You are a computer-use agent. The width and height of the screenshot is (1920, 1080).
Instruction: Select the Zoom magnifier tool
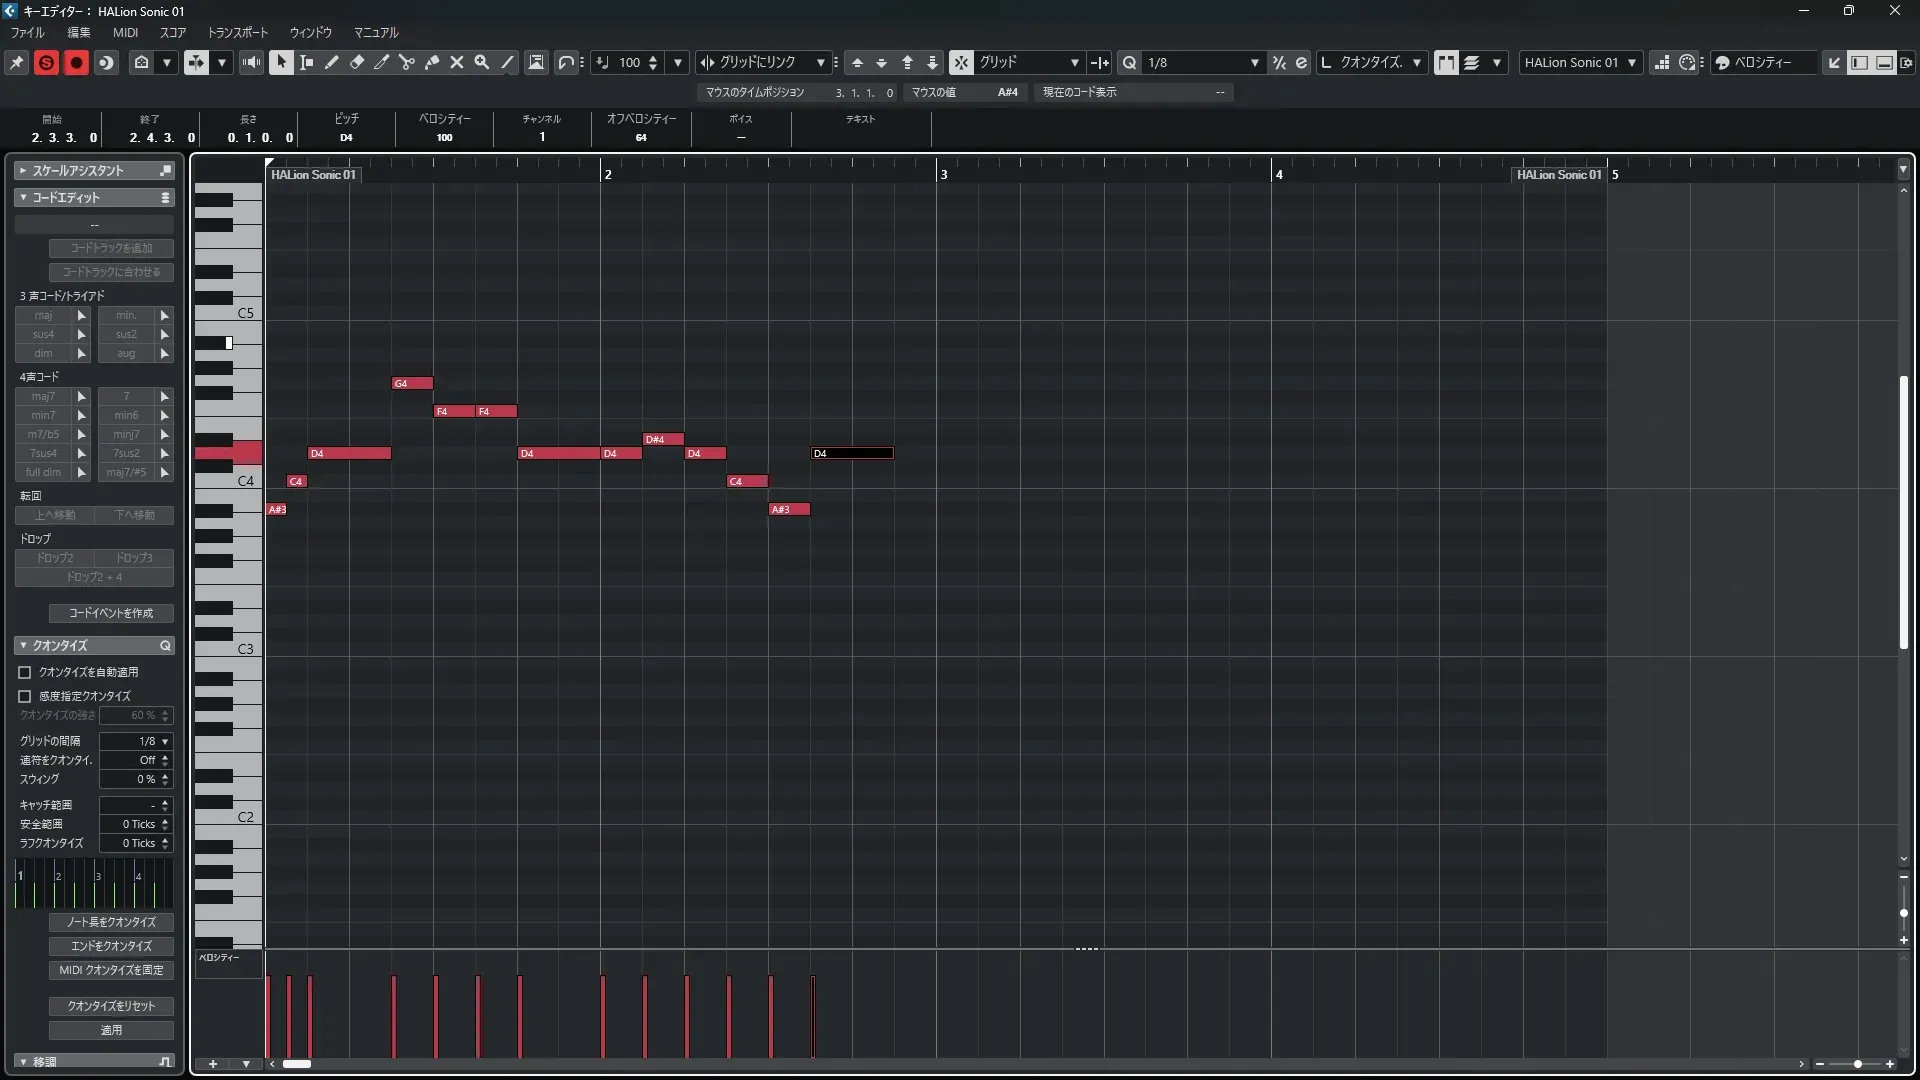tap(482, 62)
